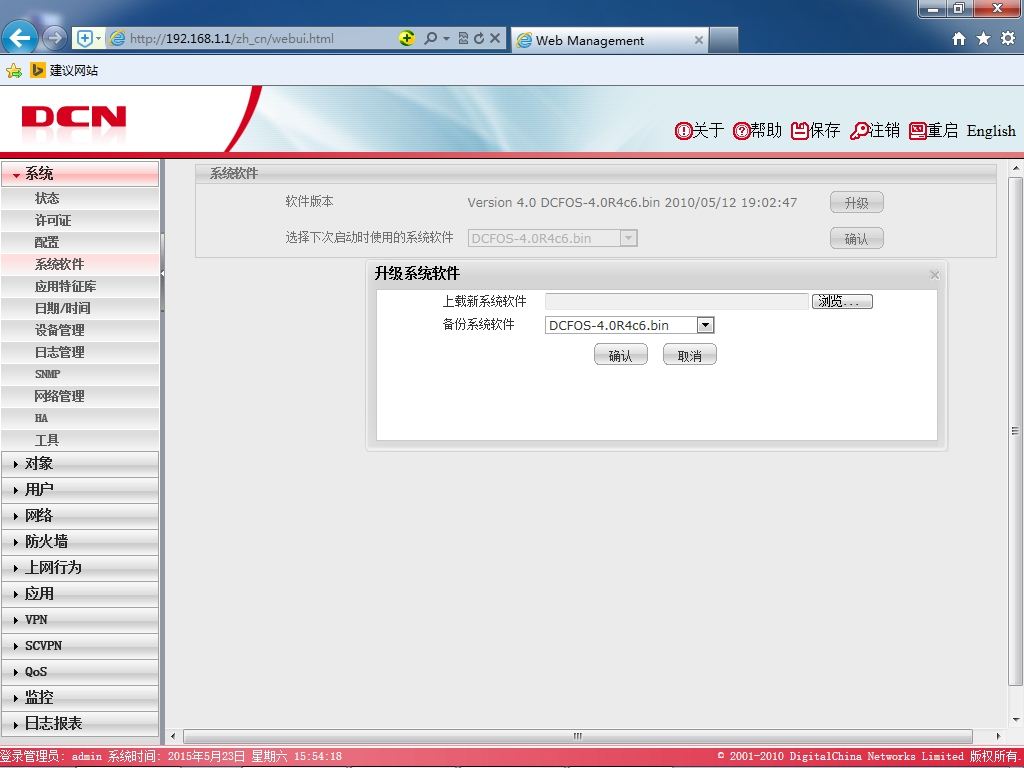Open the 工具 menu item
Image resolution: width=1024 pixels, height=768 pixels.
click(x=80, y=440)
